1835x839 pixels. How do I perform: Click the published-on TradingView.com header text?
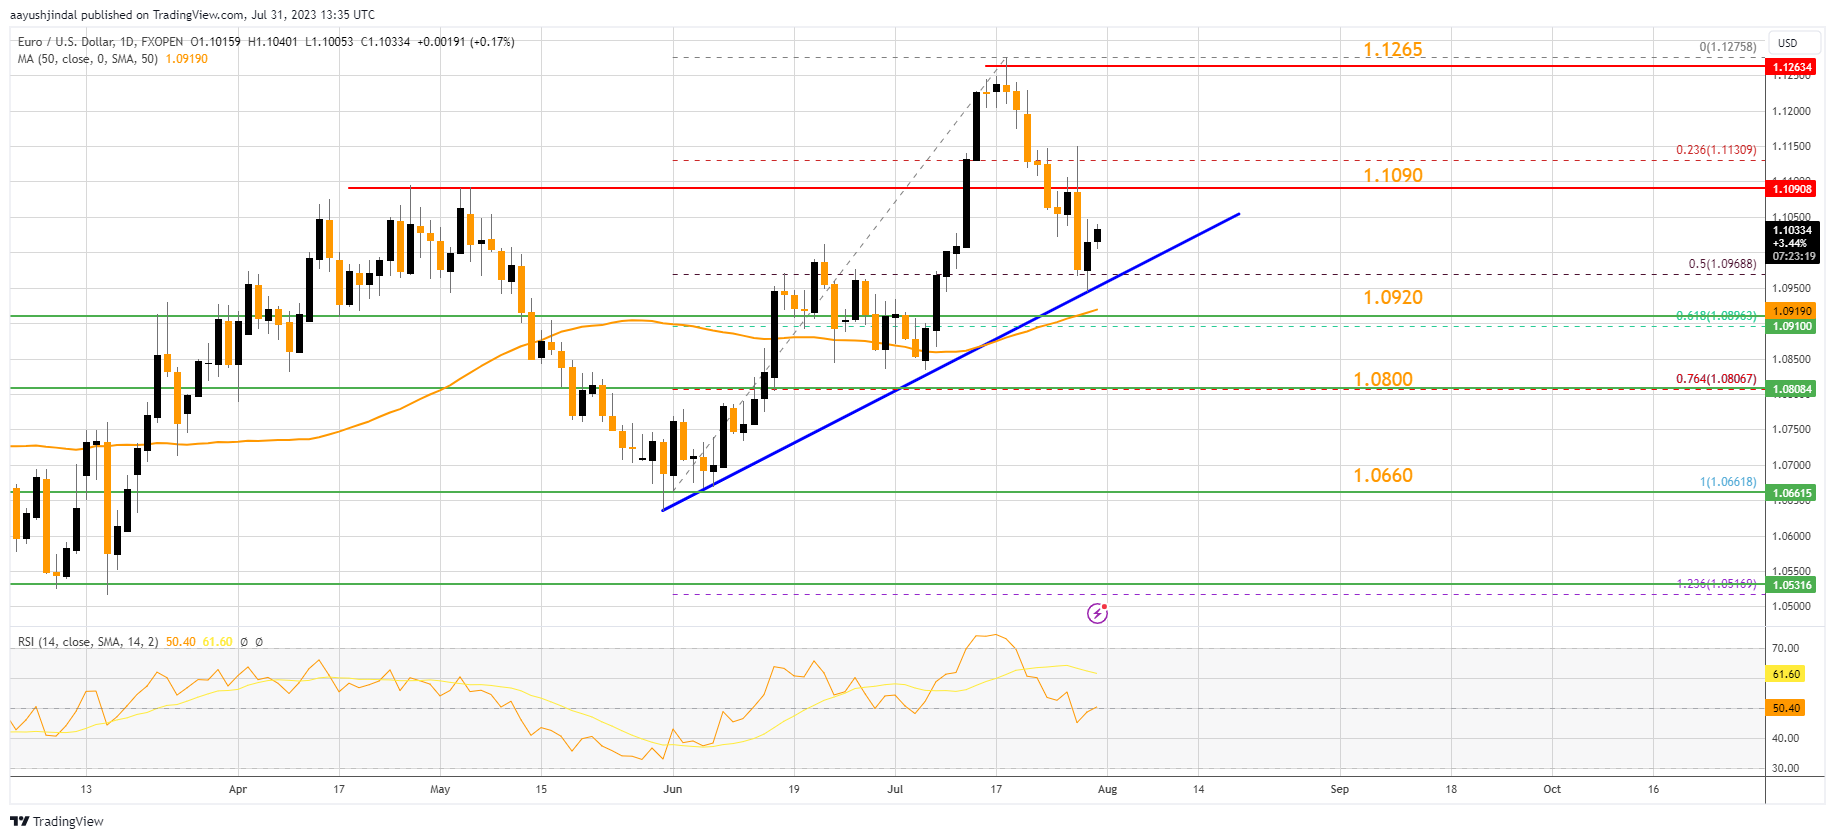pos(193,15)
